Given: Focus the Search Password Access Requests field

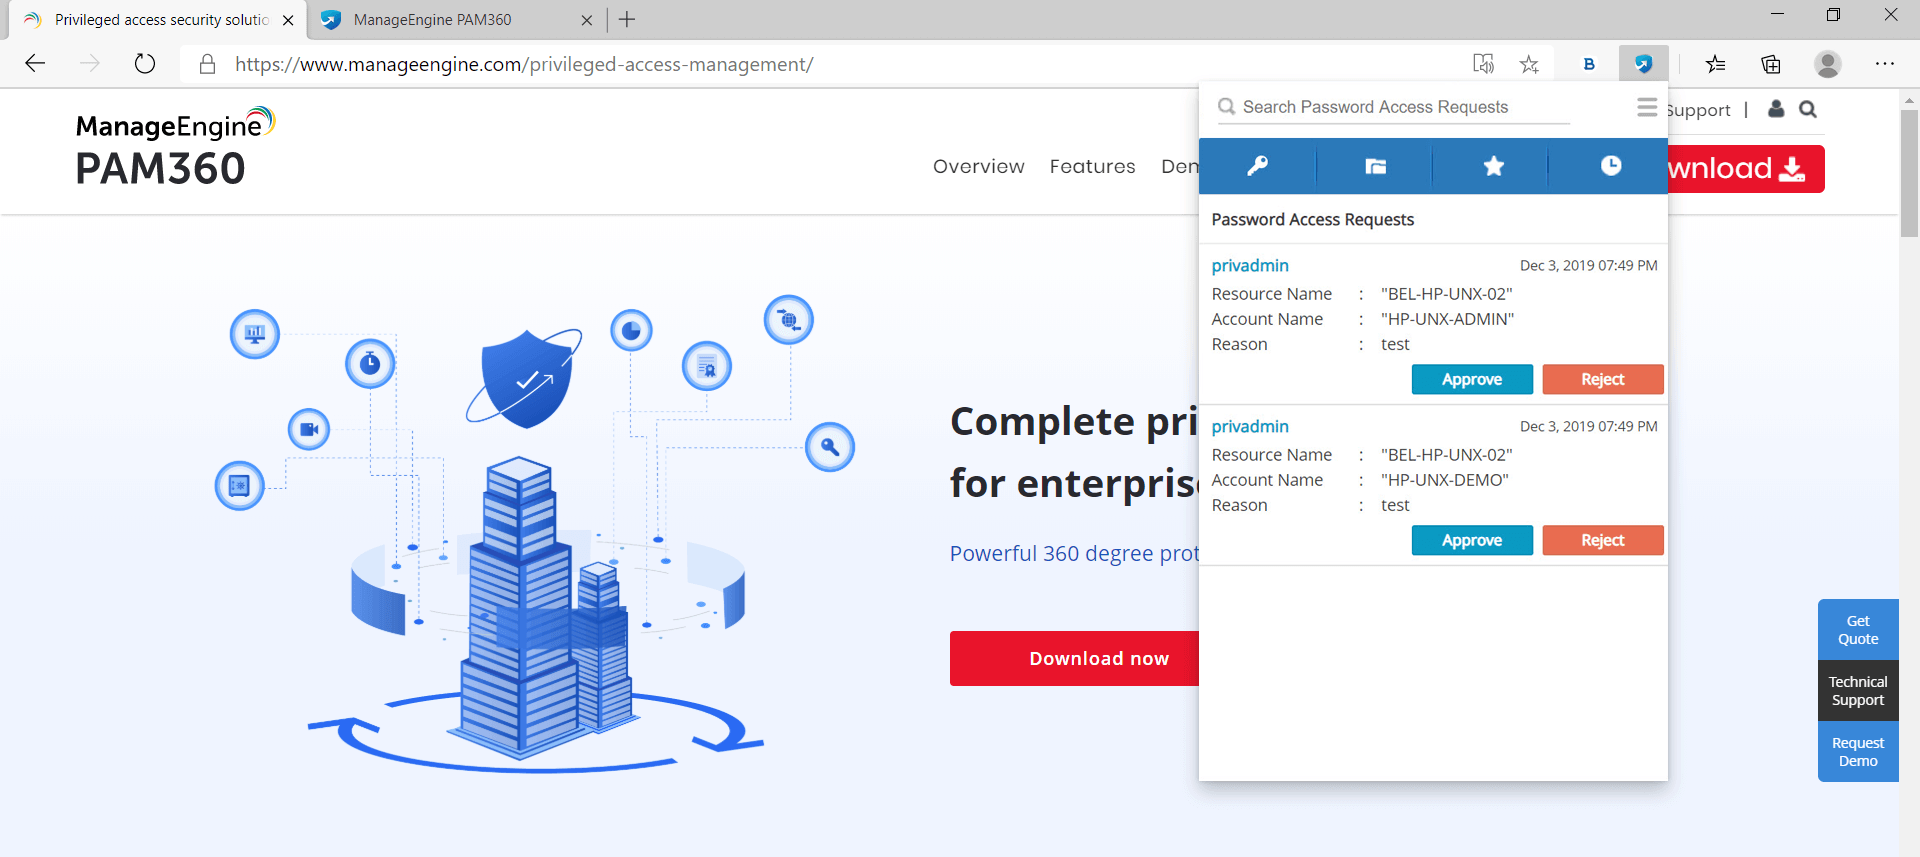Looking at the screenshot, I should coord(1394,107).
